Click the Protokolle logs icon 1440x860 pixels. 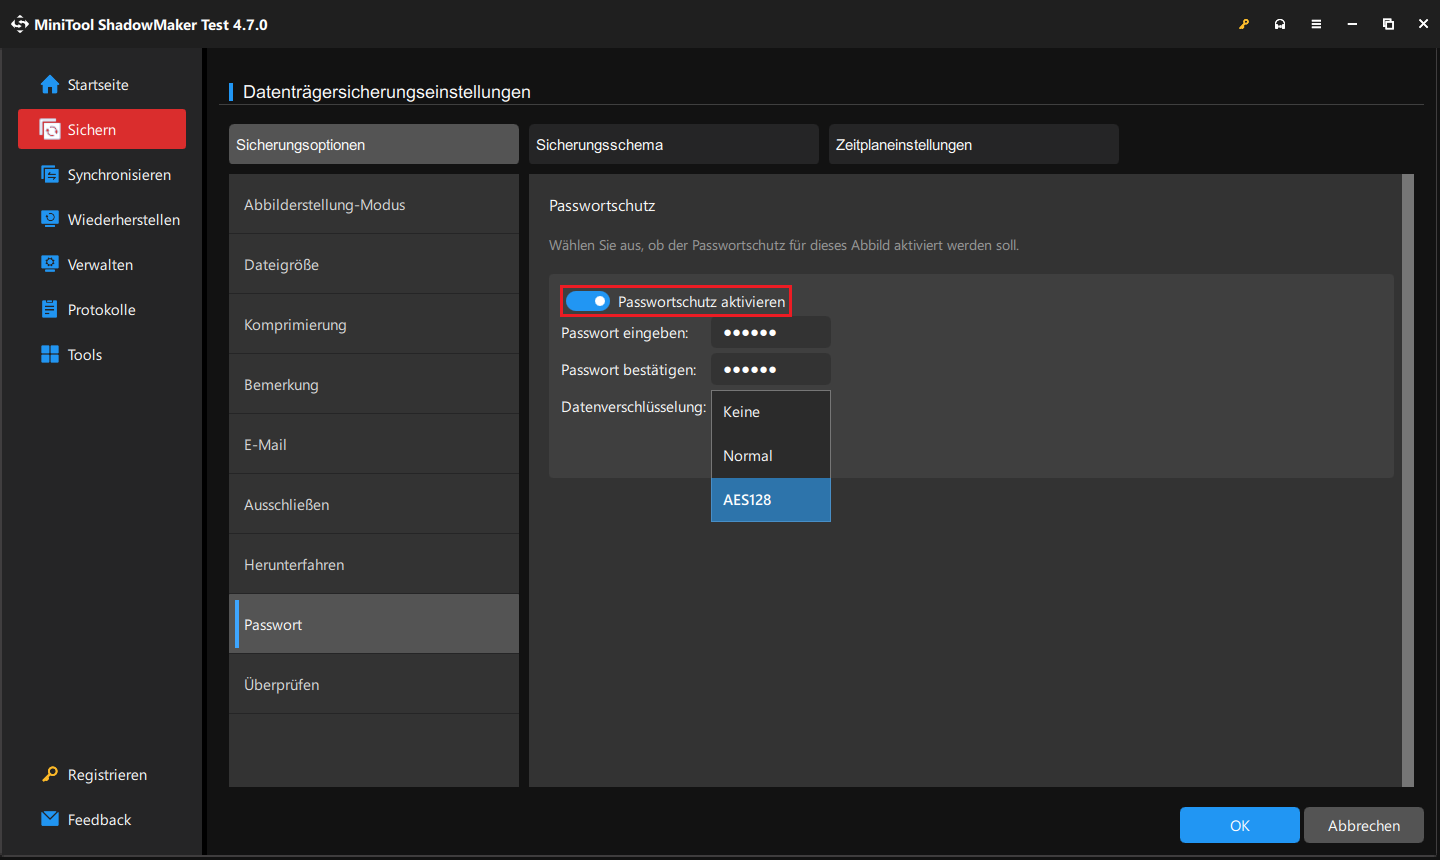click(x=50, y=309)
